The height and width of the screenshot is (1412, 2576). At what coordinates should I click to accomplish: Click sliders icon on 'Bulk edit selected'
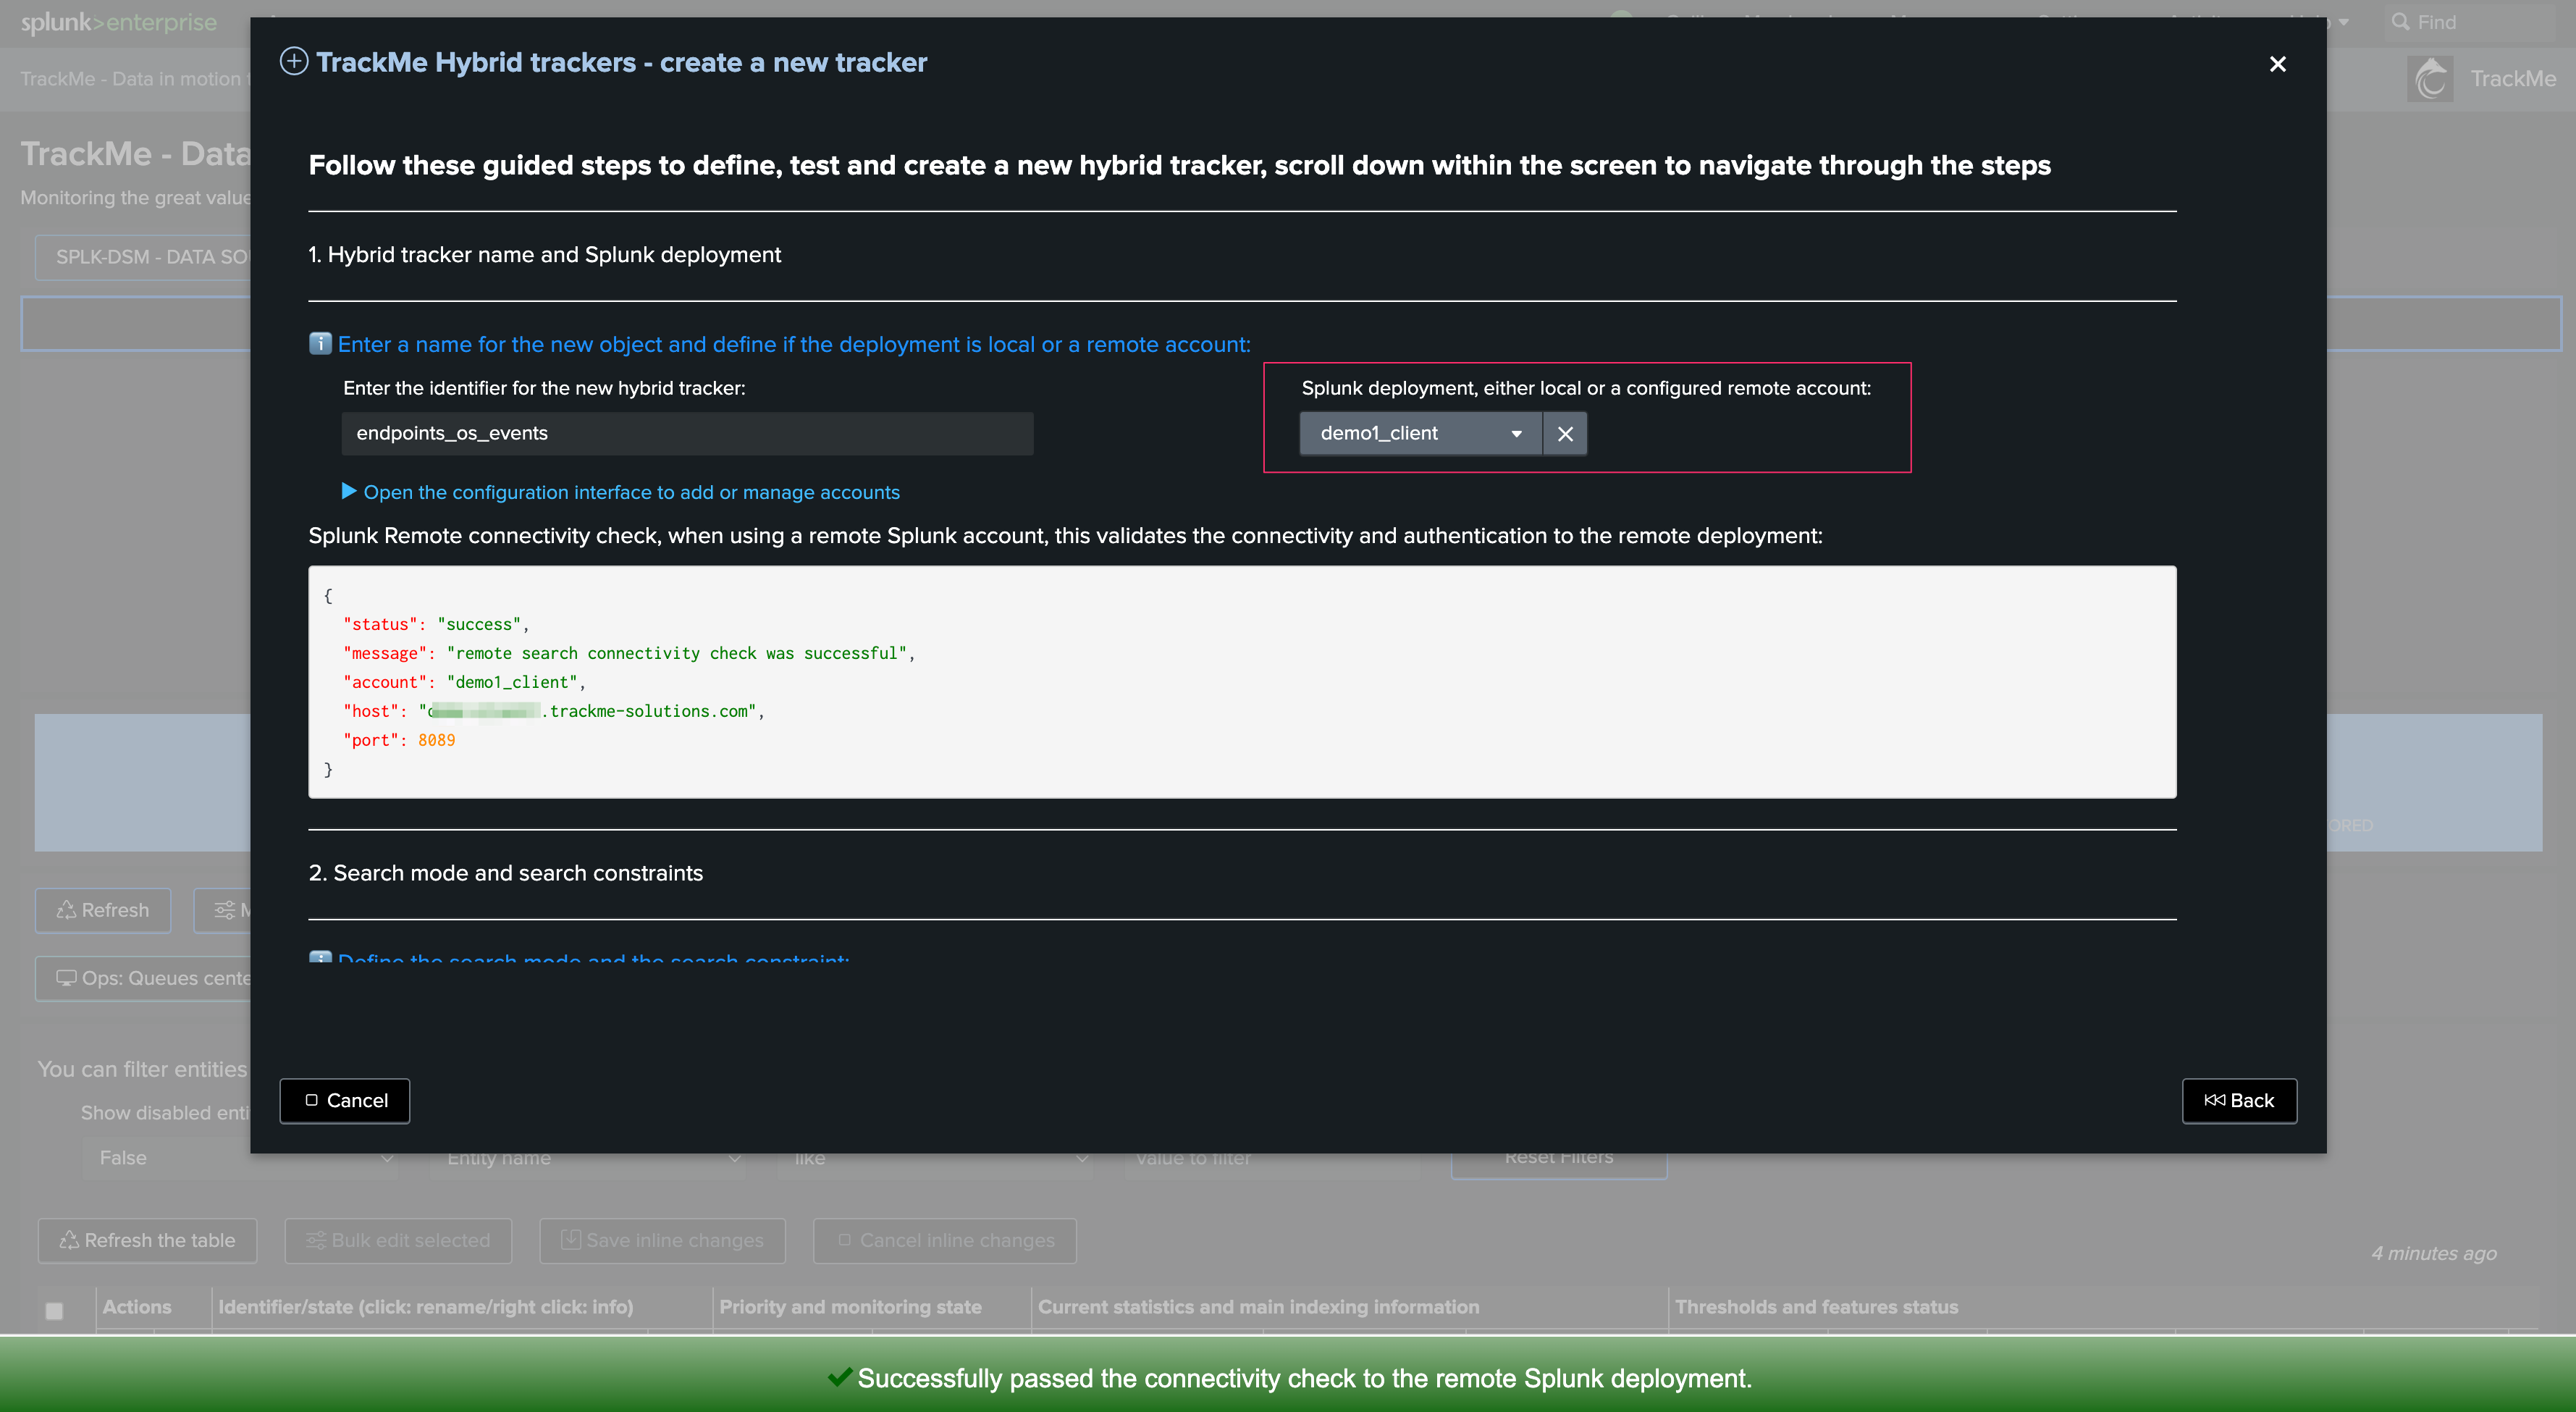tap(316, 1240)
